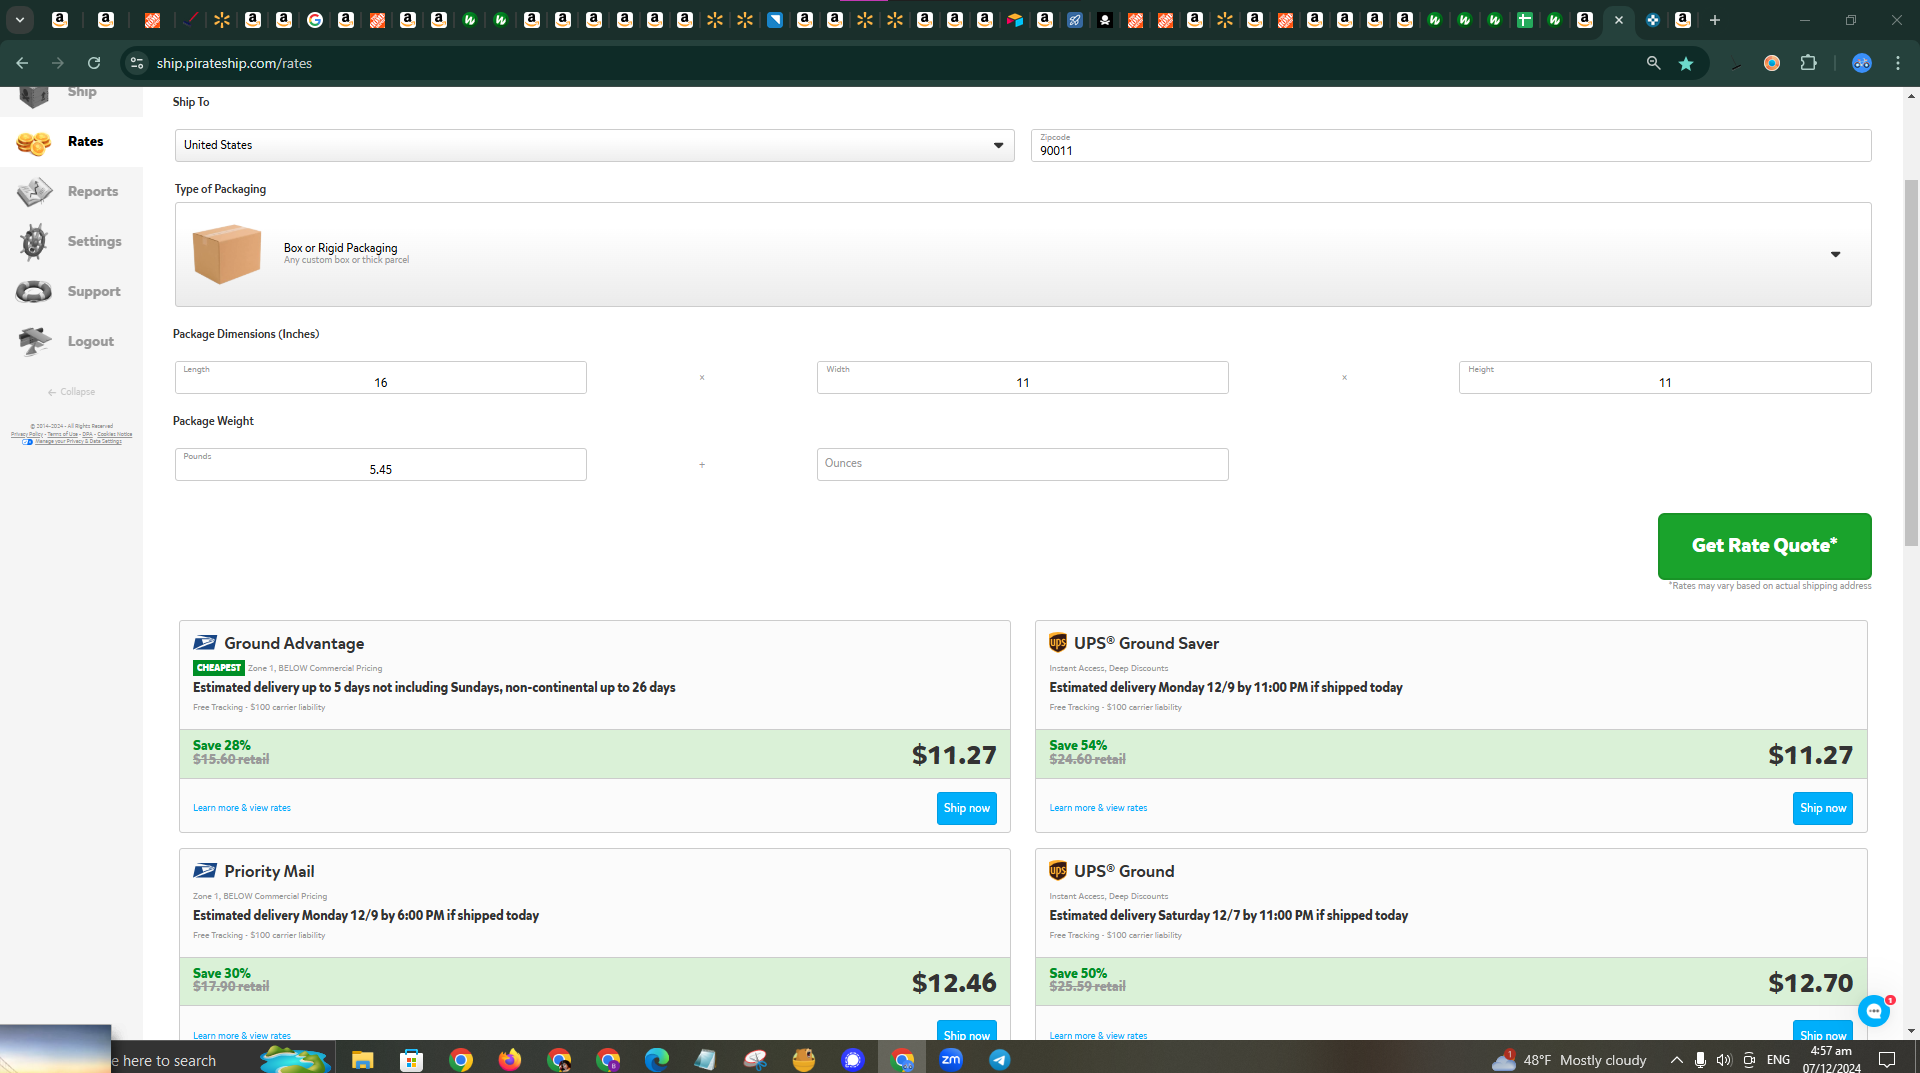Open Support in the sidebar
This screenshot has height=1073, width=1920.
(71, 292)
